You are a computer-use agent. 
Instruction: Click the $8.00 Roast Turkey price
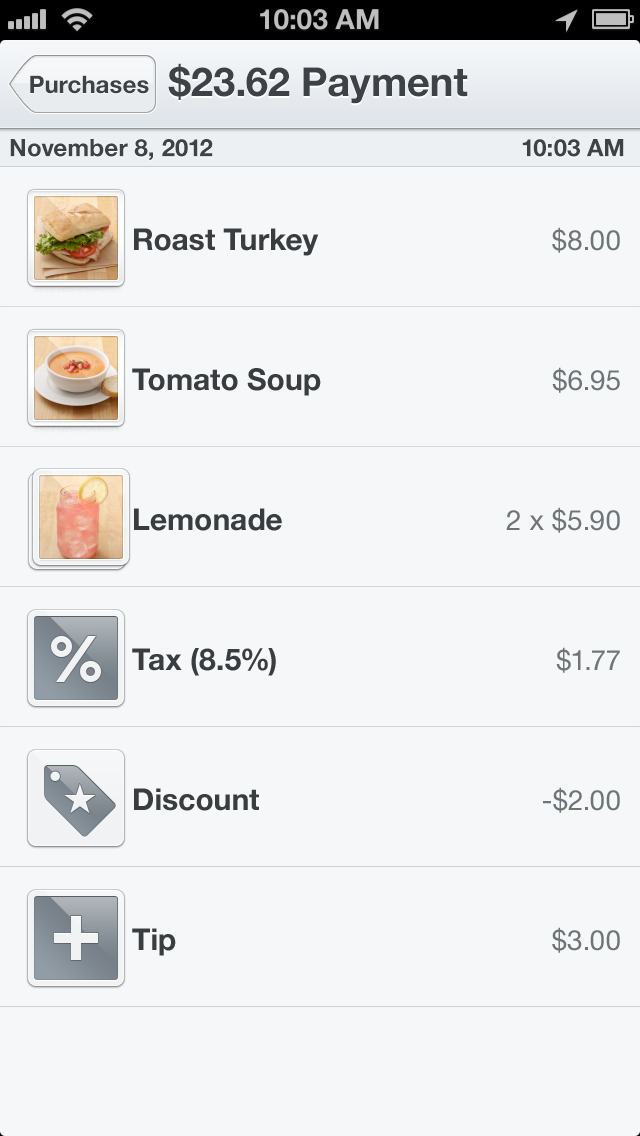tap(586, 241)
